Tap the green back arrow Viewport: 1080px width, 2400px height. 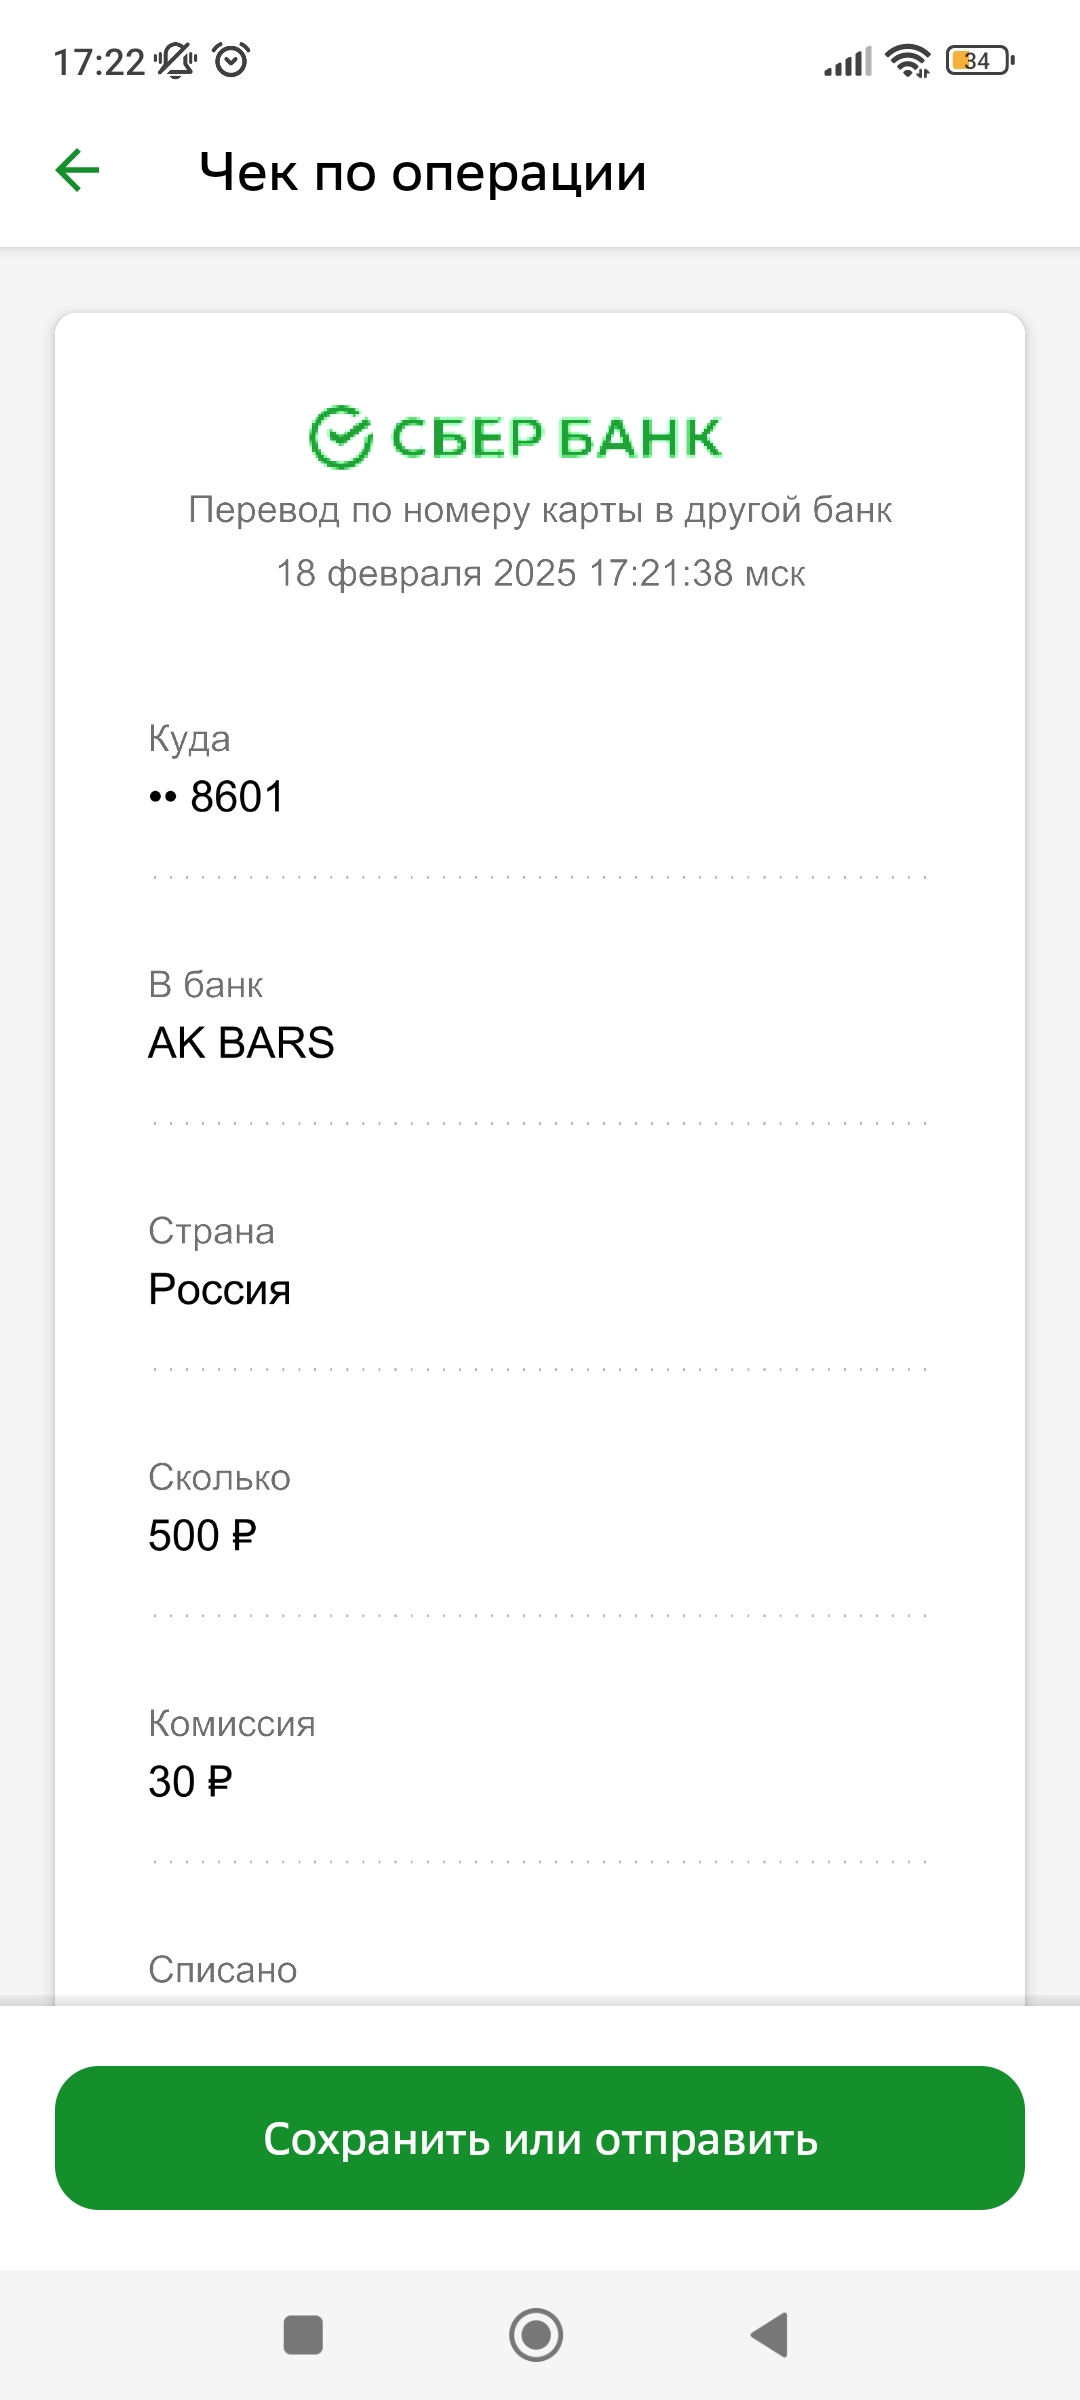78,170
